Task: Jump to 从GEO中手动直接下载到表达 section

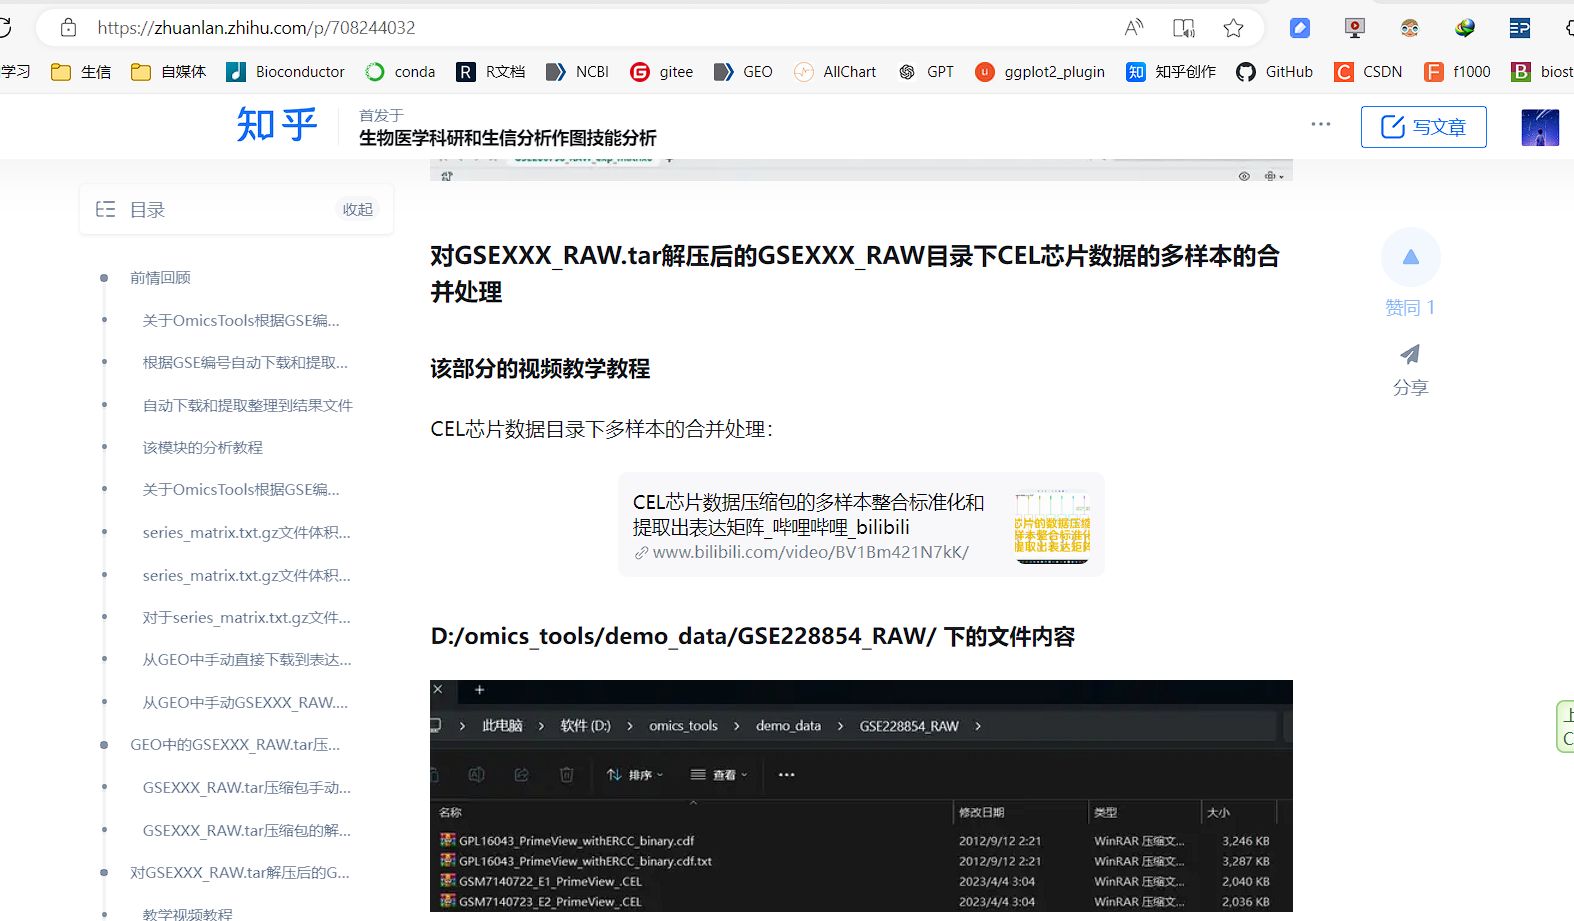Action: [x=247, y=660]
